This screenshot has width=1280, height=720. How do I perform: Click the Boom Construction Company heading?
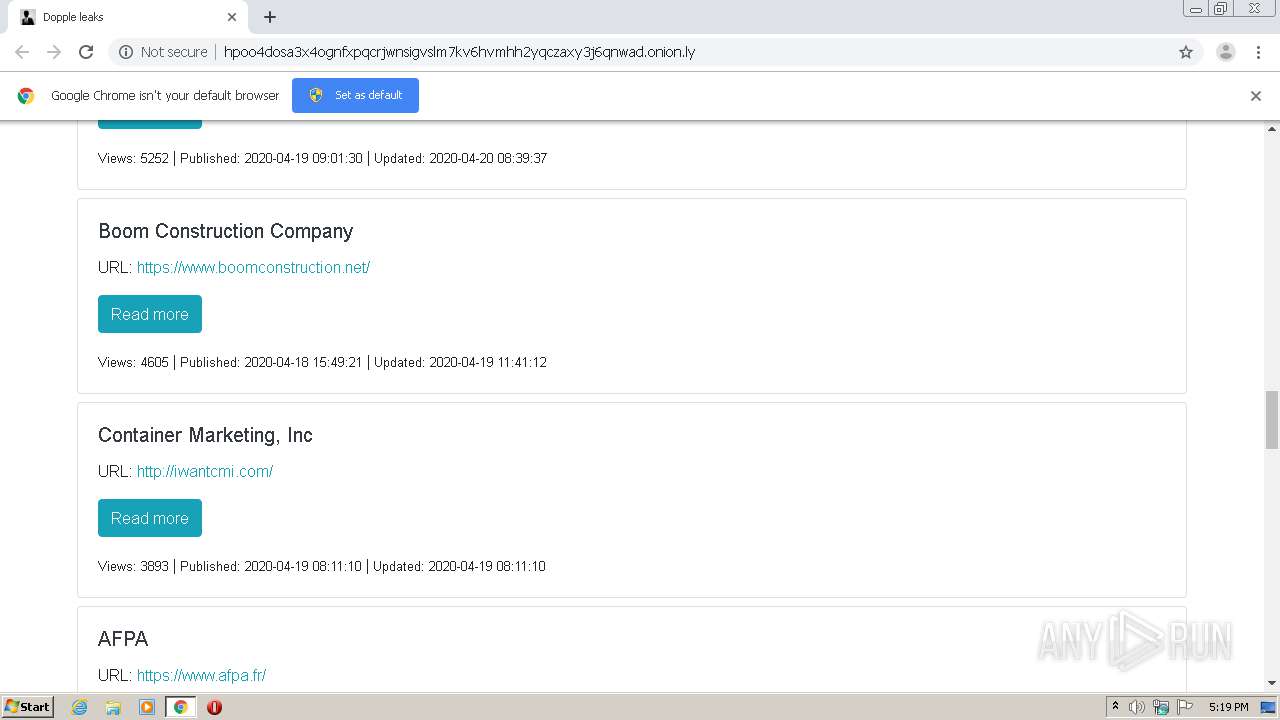click(x=226, y=231)
